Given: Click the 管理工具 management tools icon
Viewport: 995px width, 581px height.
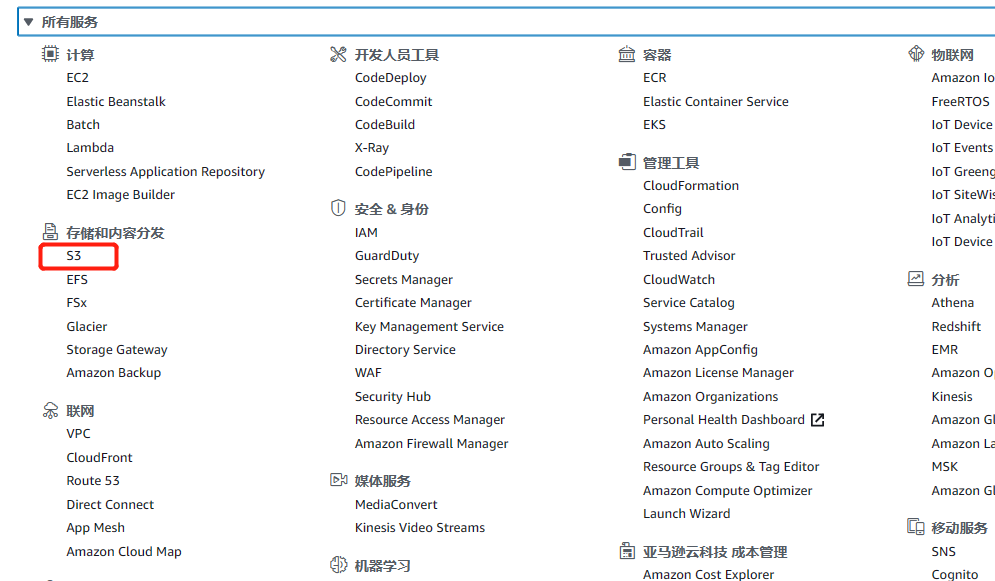Looking at the screenshot, I should point(627,162).
